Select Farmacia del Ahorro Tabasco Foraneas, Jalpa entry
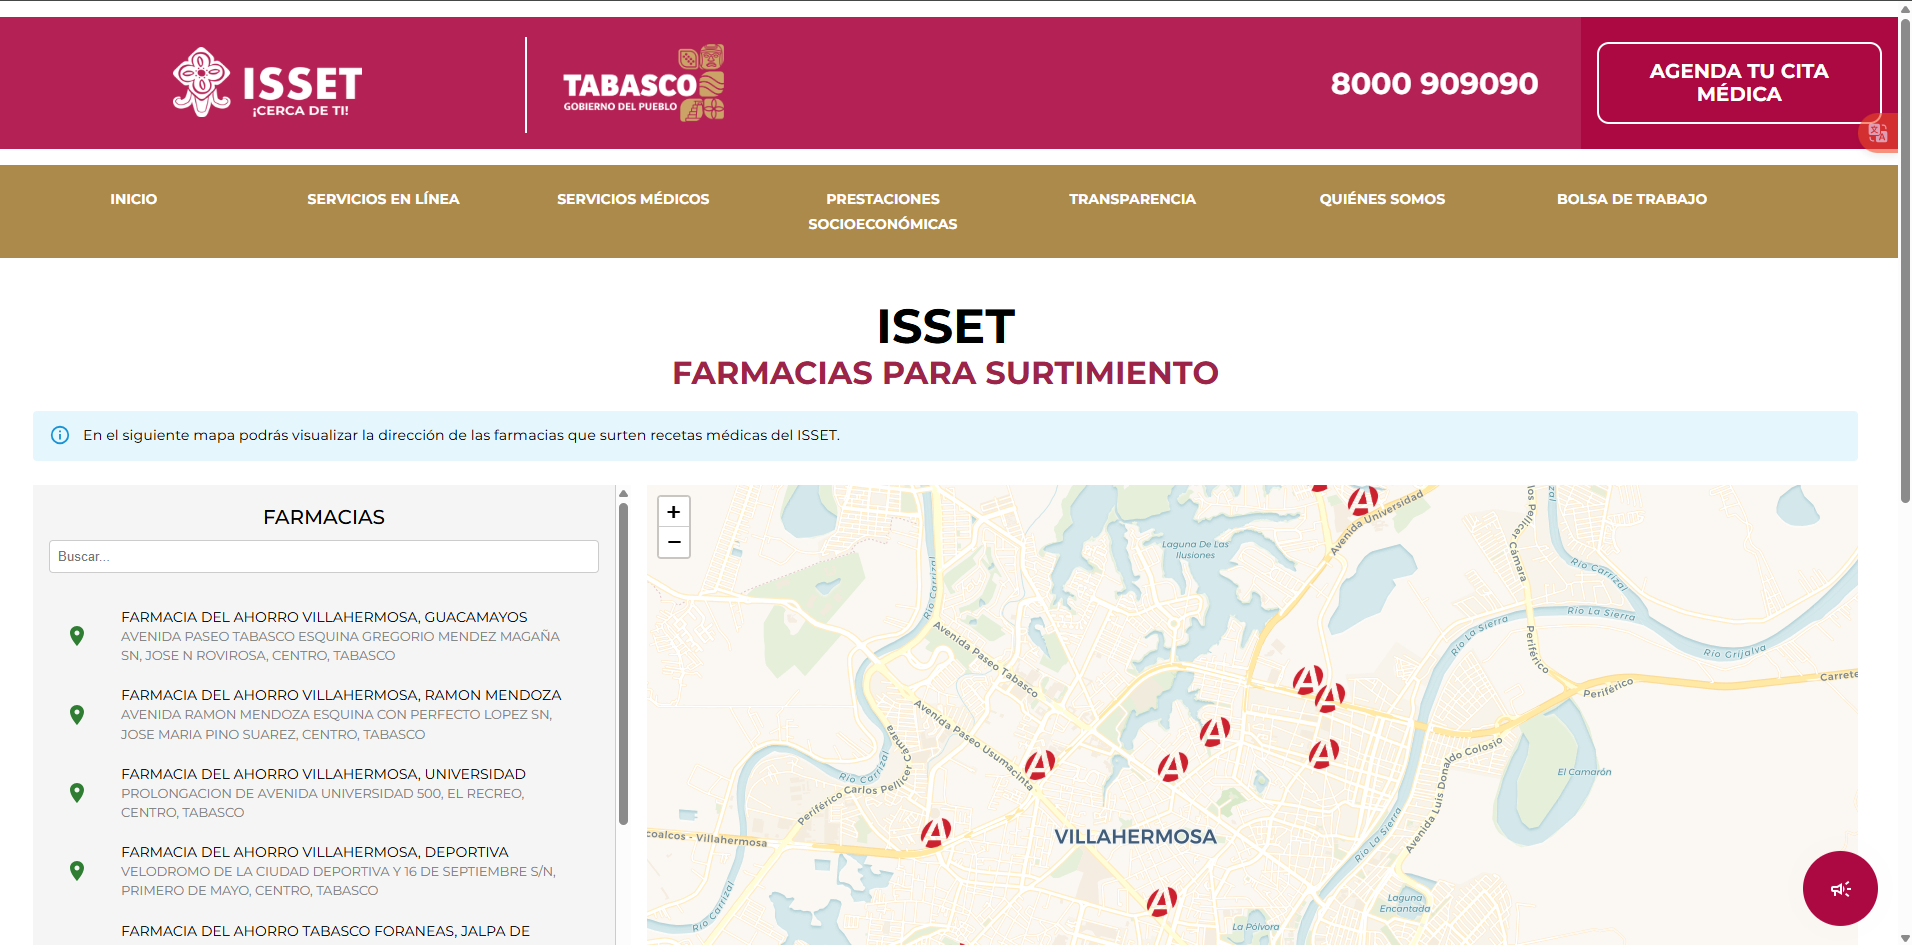 [325, 931]
